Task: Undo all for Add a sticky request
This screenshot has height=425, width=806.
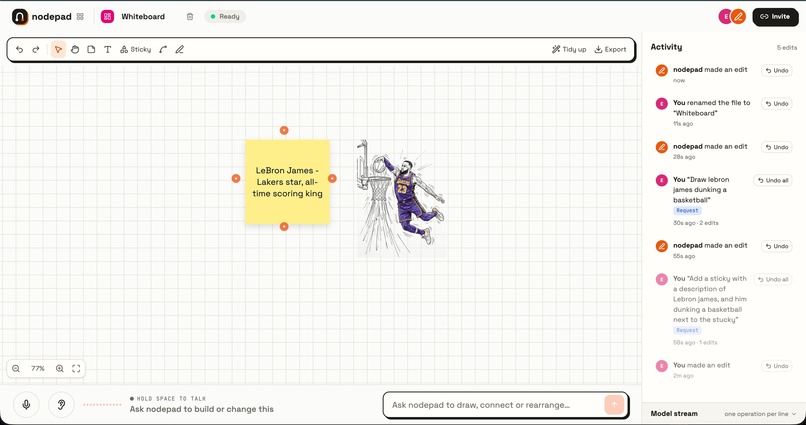Action: pyautogui.click(x=773, y=280)
